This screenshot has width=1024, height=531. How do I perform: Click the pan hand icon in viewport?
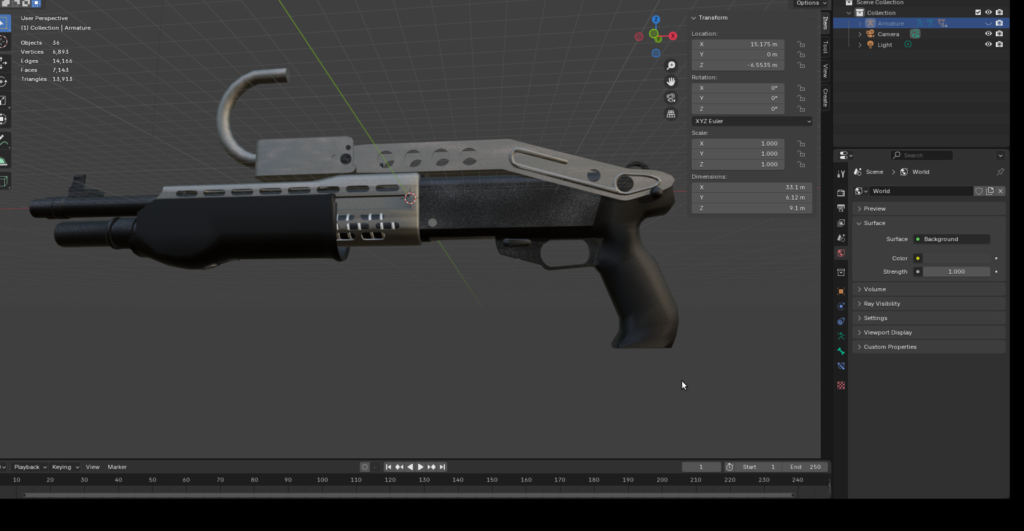point(671,82)
